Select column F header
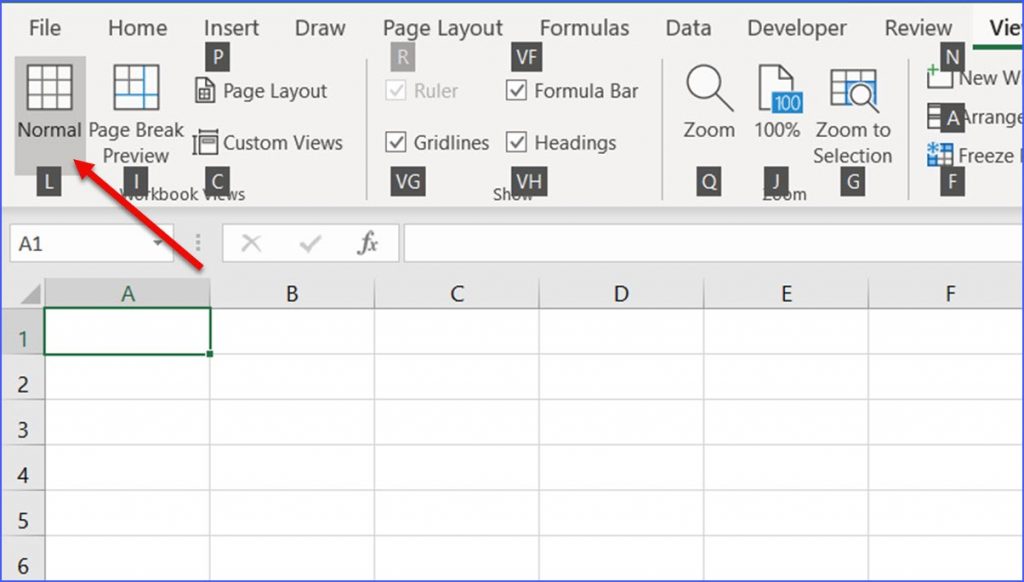Screen dimensions: 1024x582 click(946, 294)
